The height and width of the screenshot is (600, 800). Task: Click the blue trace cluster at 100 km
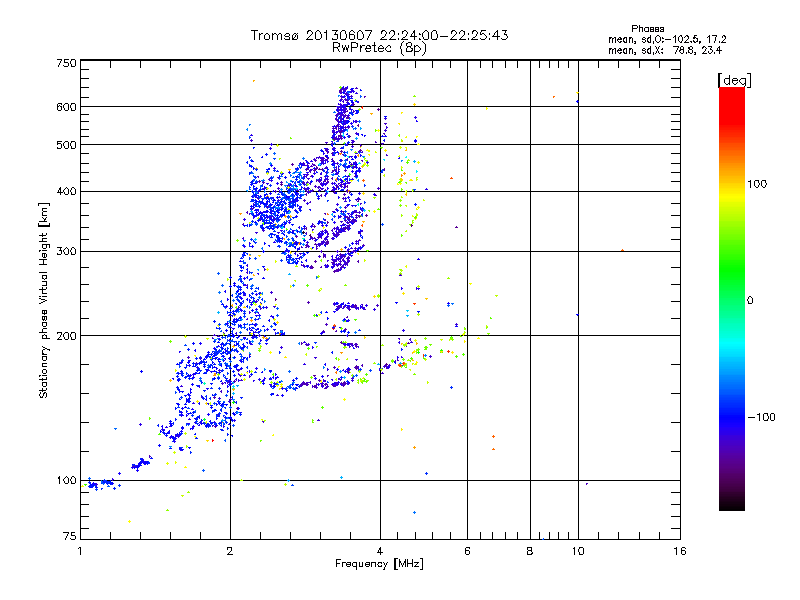coord(102,484)
